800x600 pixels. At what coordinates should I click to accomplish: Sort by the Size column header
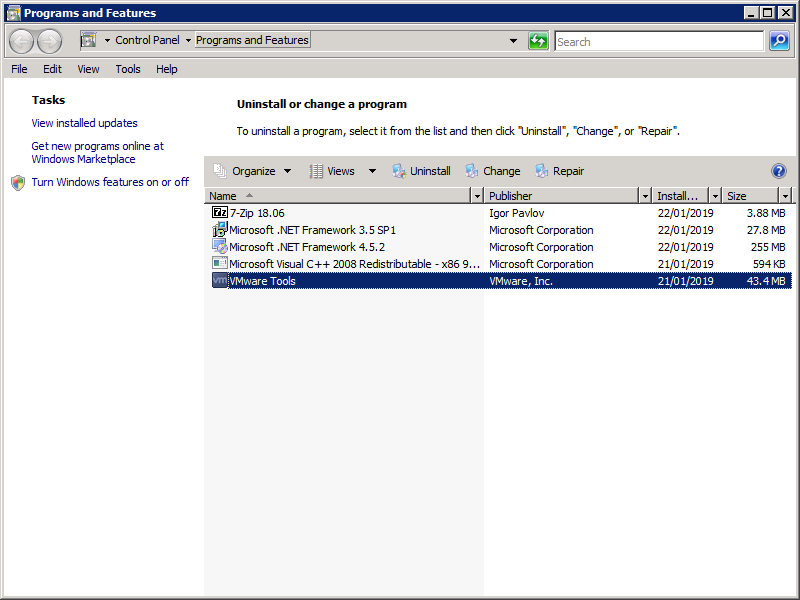(x=751, y=195)
